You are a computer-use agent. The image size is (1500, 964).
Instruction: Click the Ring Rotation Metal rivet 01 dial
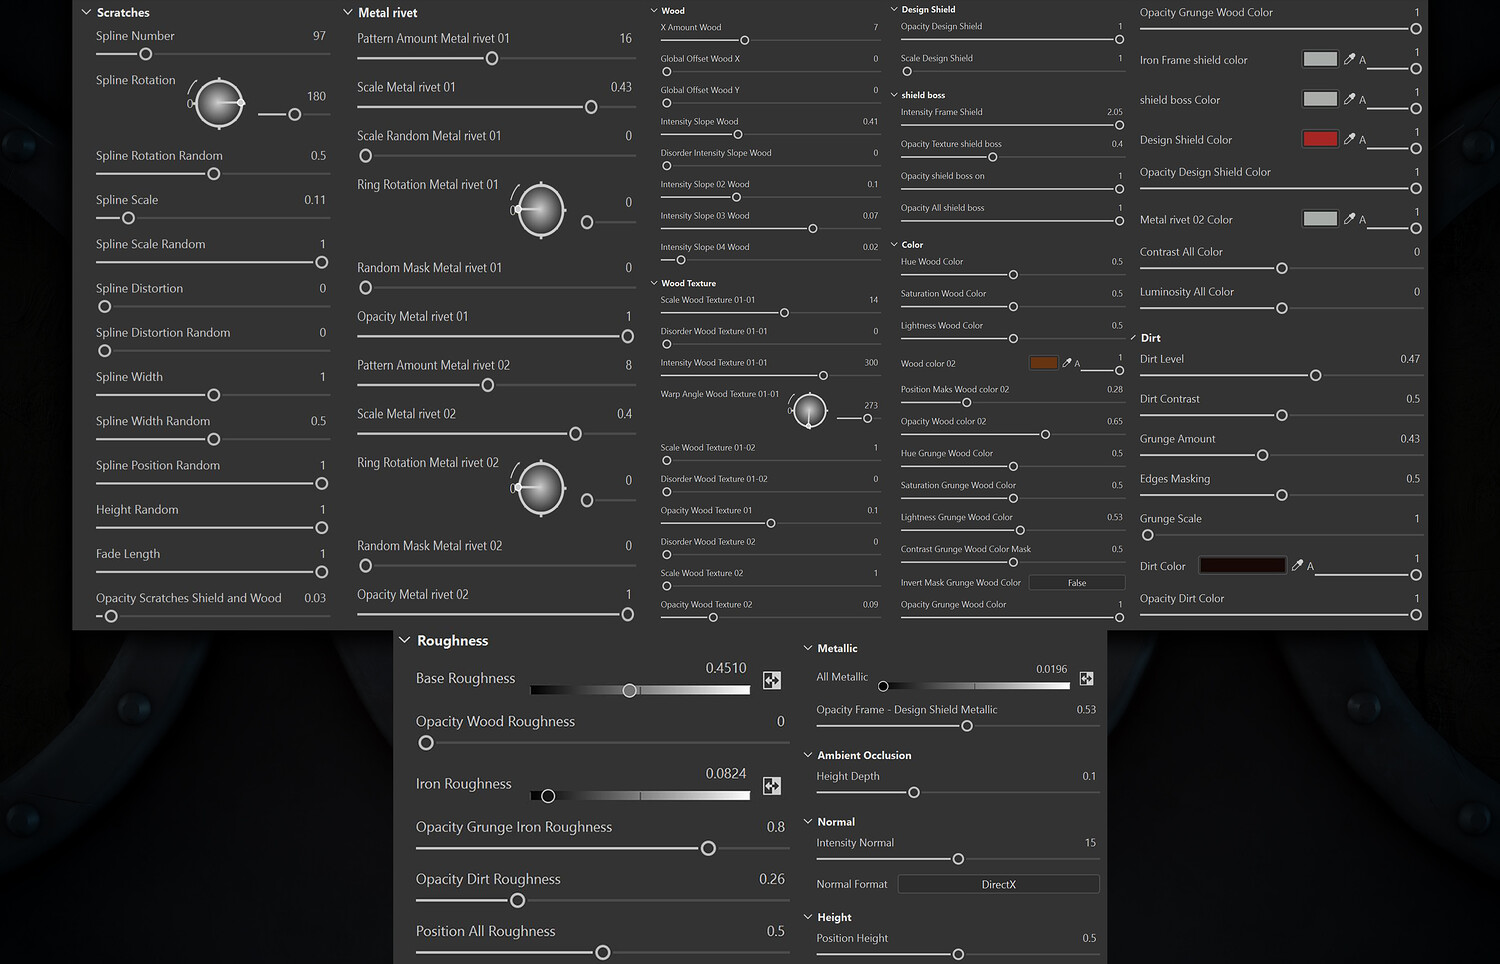[x=540, y=210]
